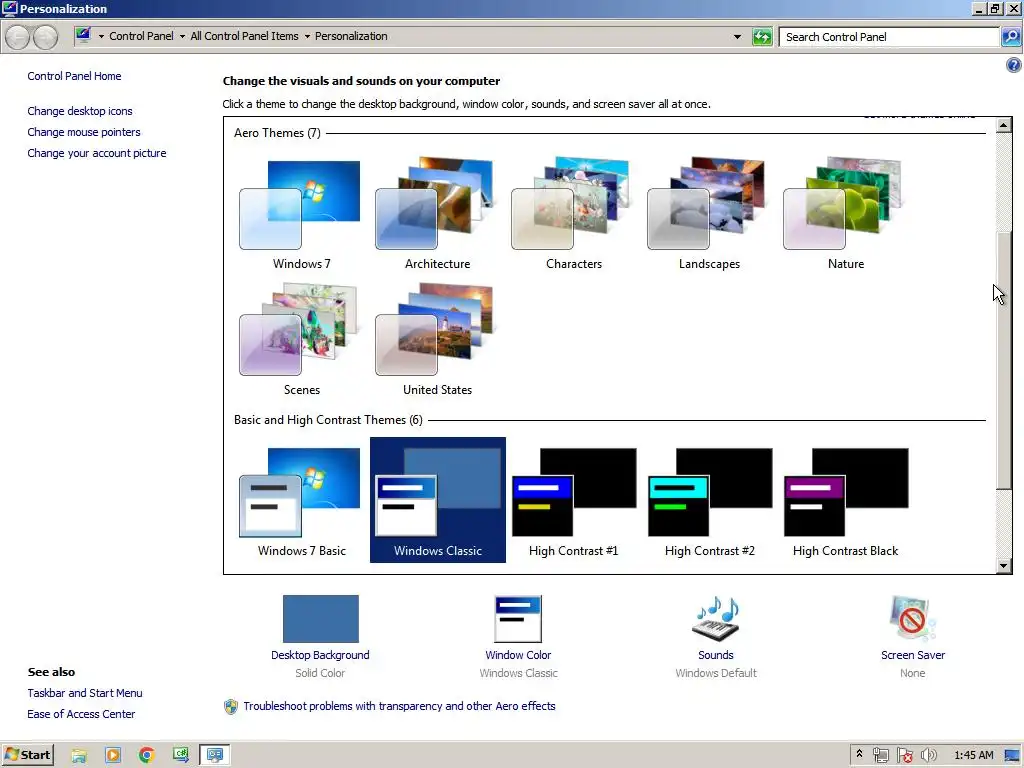
Task: Select the Landscapes theme
Action: [709, 214]
